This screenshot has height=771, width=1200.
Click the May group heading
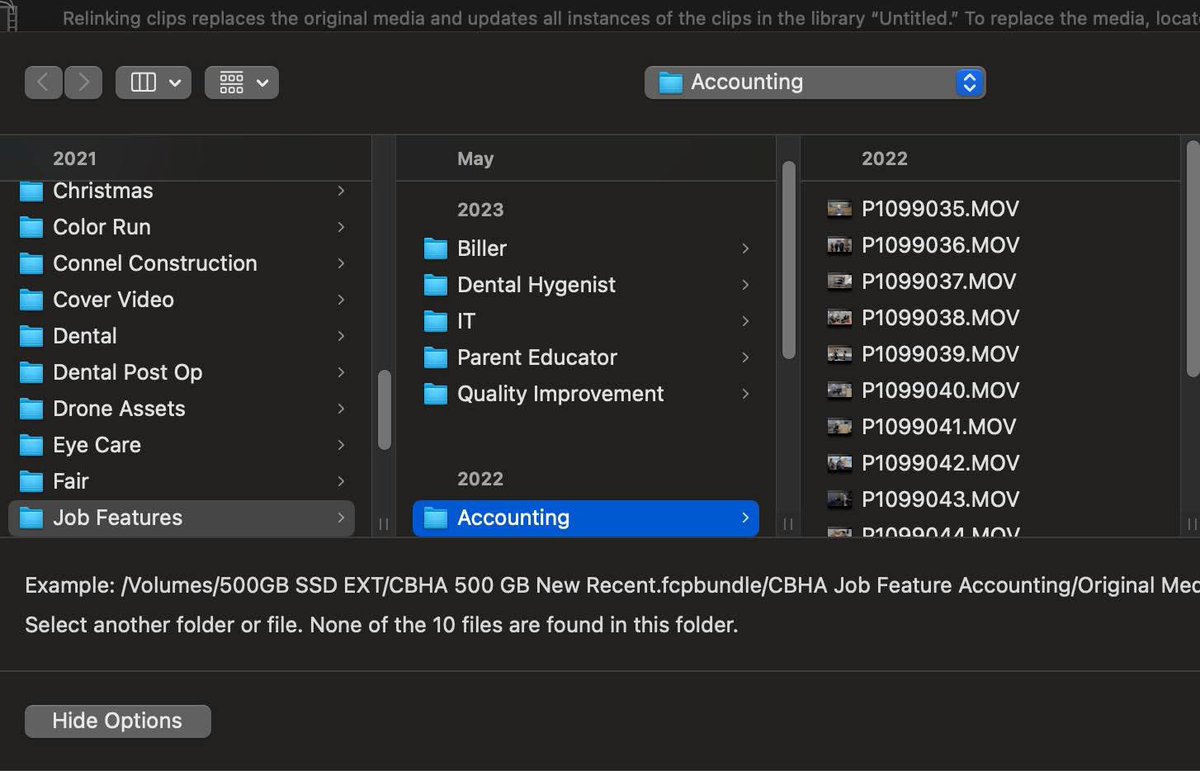point(475,158)
